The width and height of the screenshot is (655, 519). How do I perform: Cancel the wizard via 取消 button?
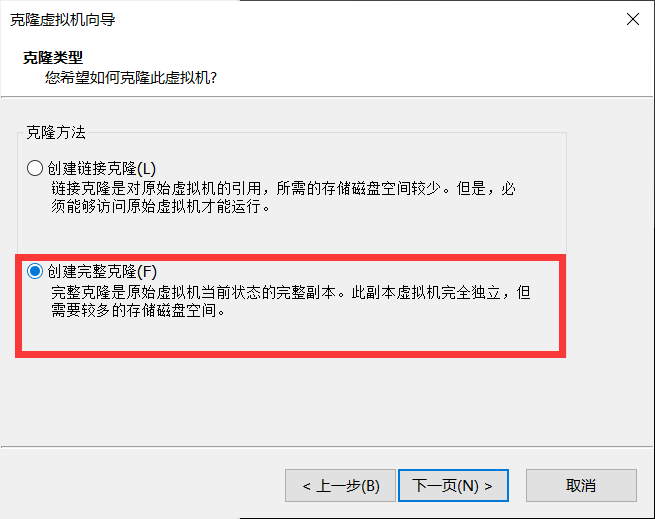(x=581, y=486)
